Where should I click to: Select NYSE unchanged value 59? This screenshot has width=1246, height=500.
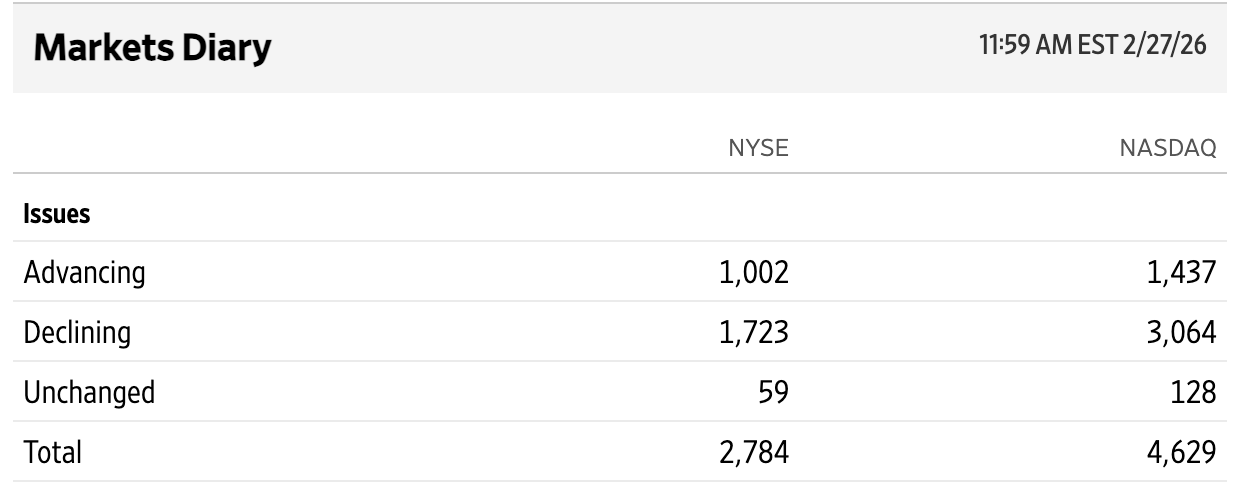click(x=772, y=392)
